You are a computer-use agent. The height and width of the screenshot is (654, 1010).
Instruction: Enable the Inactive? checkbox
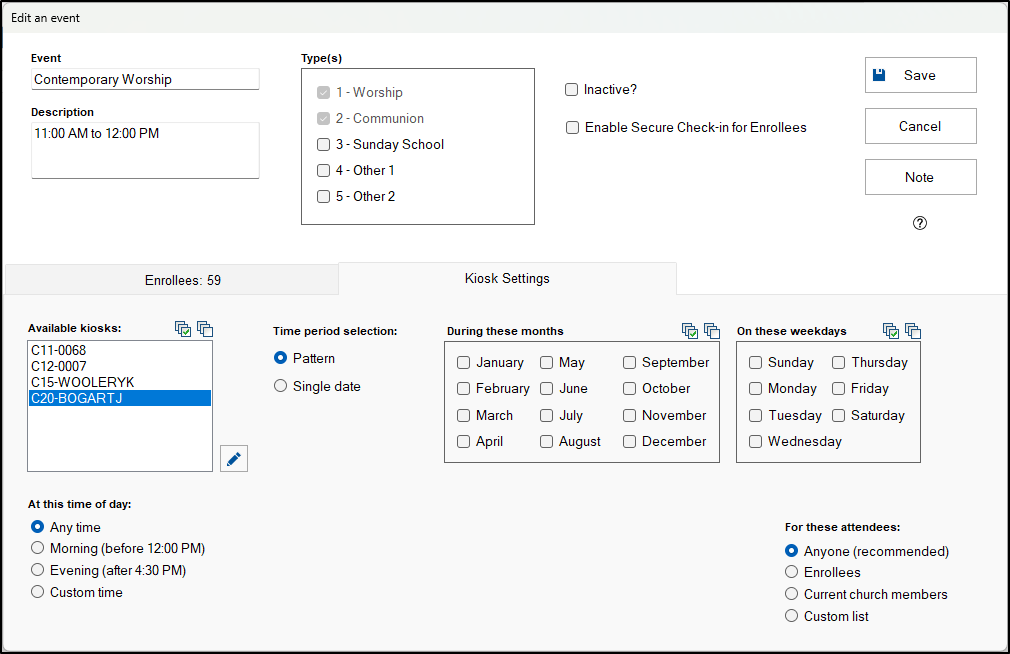coord(572,89)
